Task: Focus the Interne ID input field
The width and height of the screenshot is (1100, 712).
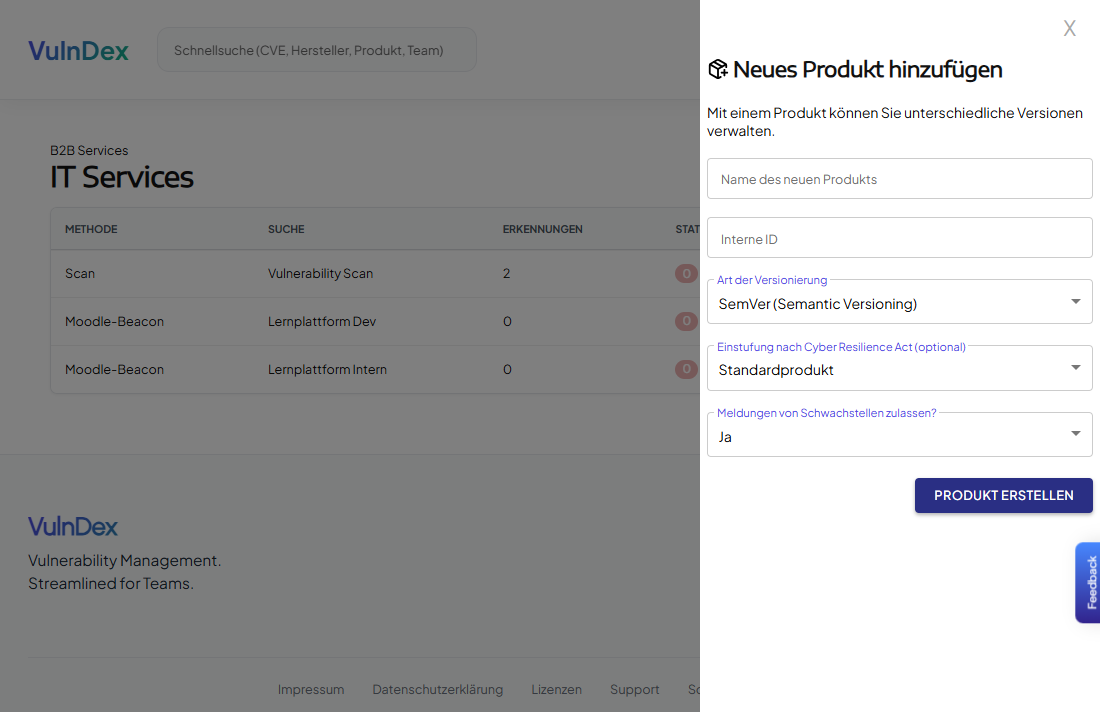Action: 899,238
